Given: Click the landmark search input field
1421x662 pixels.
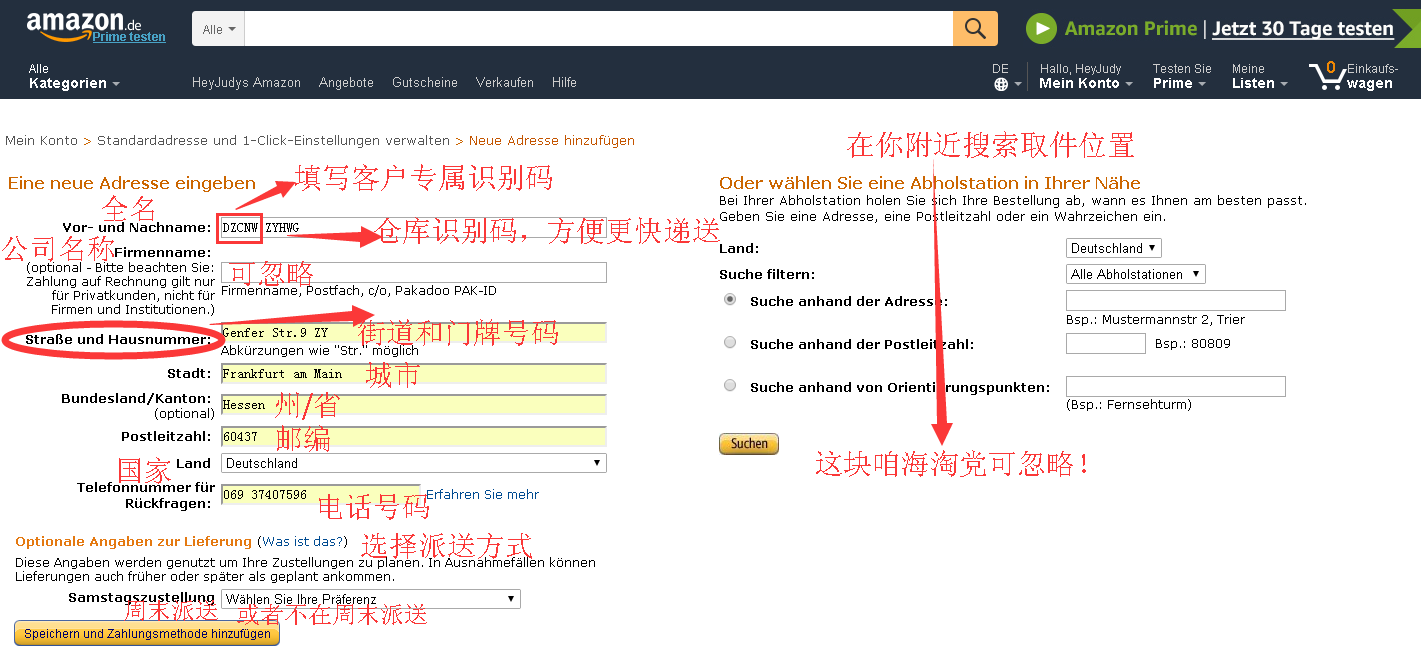Looking at the screenshot, I should [1176, 387].
